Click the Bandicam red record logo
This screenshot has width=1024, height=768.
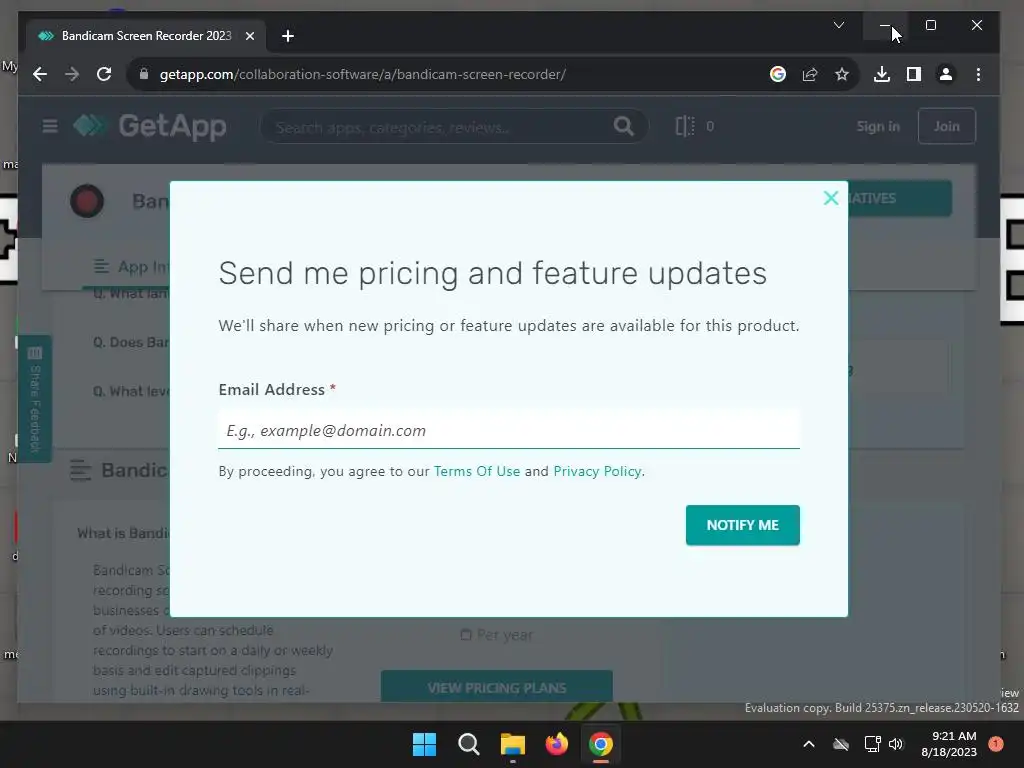tap(87, 201)
